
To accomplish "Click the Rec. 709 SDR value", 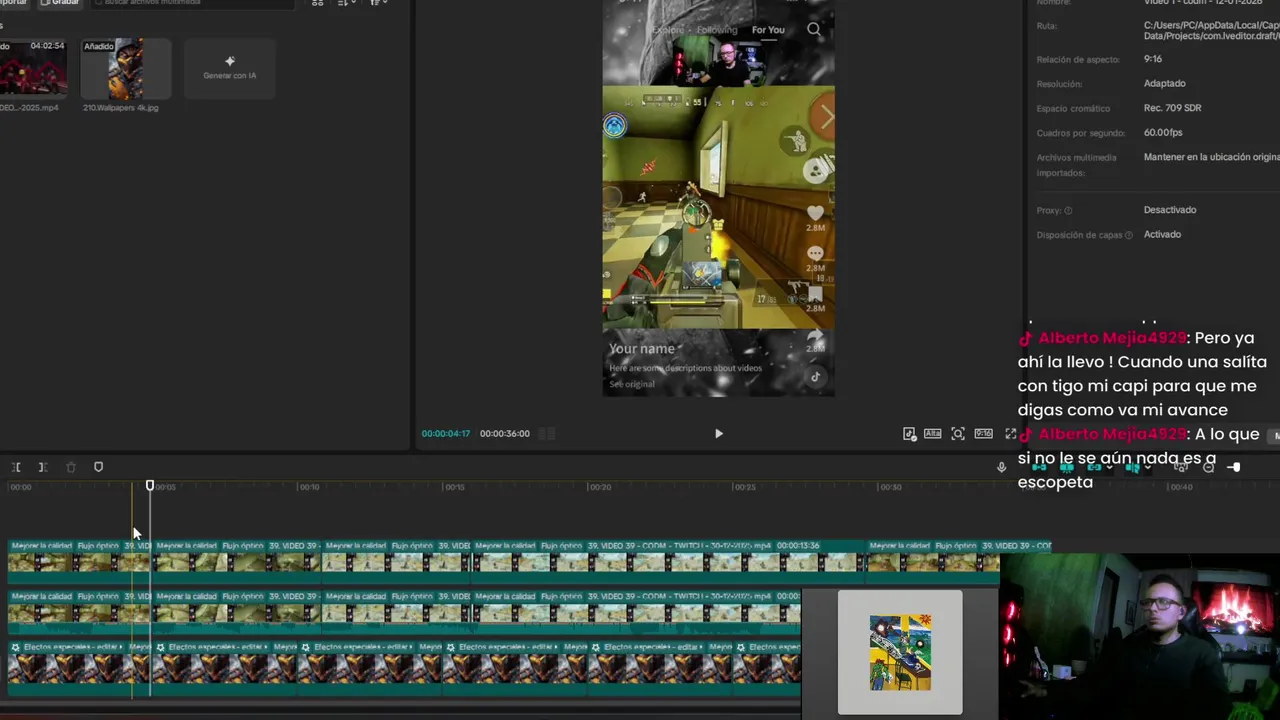I will [1173, 108].
